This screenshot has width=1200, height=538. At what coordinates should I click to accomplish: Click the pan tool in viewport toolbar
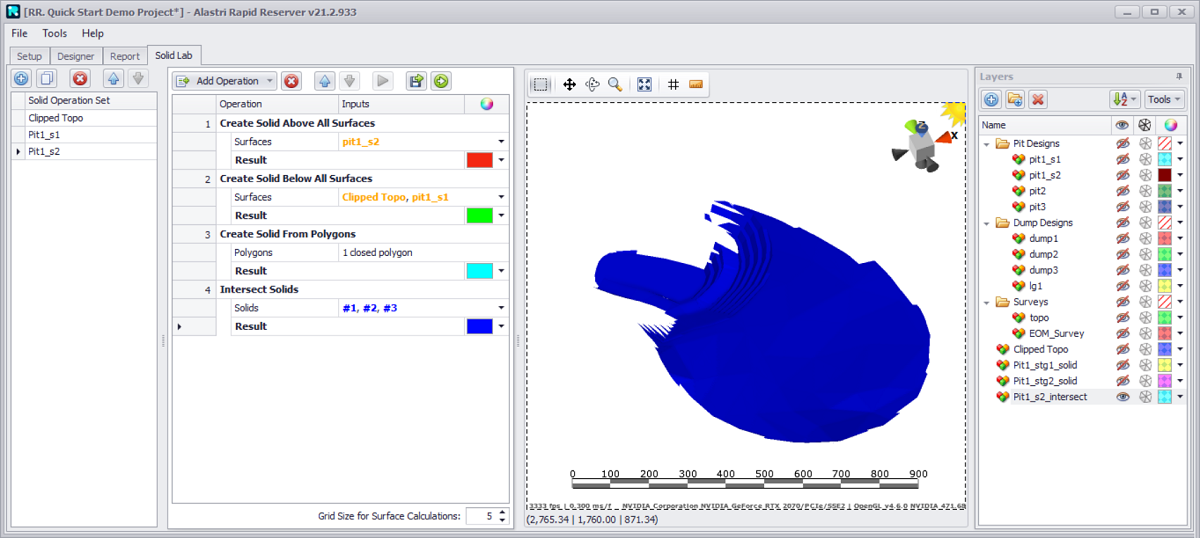coord(569,85)
